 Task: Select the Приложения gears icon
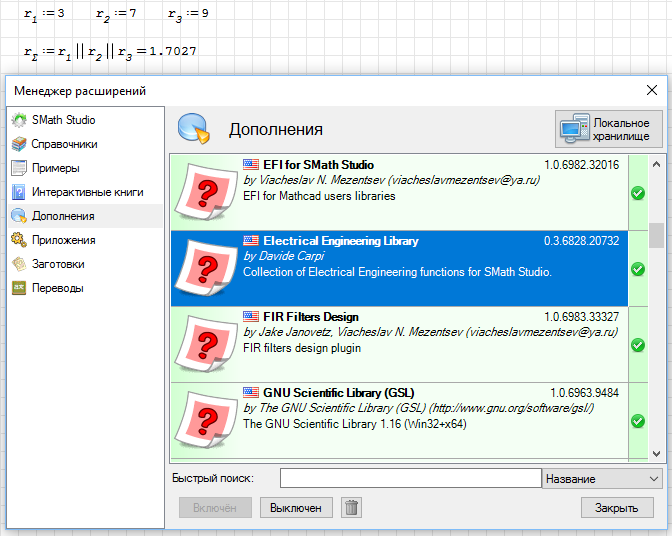18,240
